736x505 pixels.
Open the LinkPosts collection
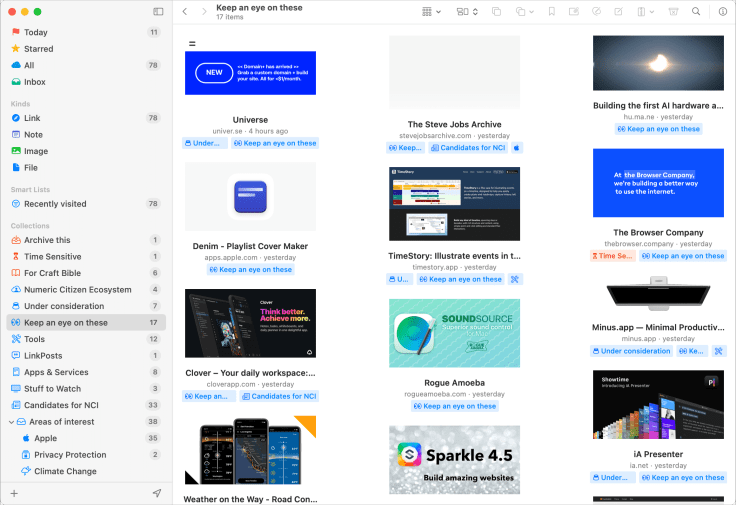point(86,355)
